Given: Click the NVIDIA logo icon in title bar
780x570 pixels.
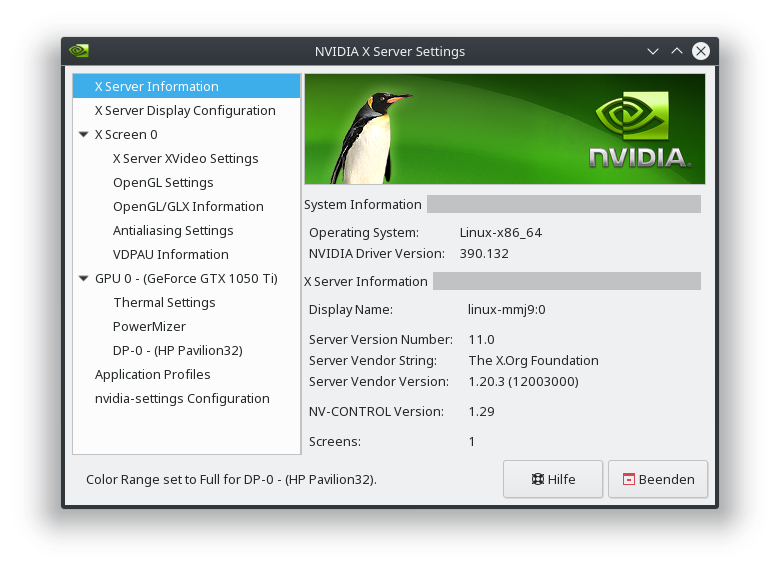Looking at the screenshot, I should pyautogui.click(x=79, y=51).
